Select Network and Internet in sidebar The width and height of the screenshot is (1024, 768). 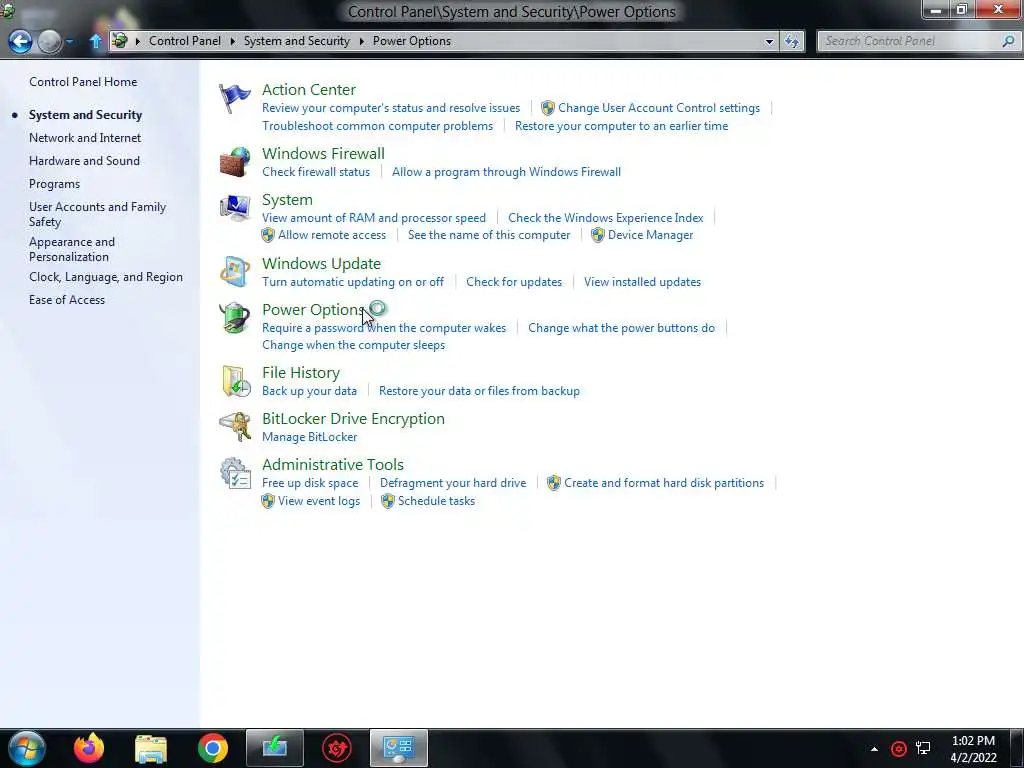point(85,138)
